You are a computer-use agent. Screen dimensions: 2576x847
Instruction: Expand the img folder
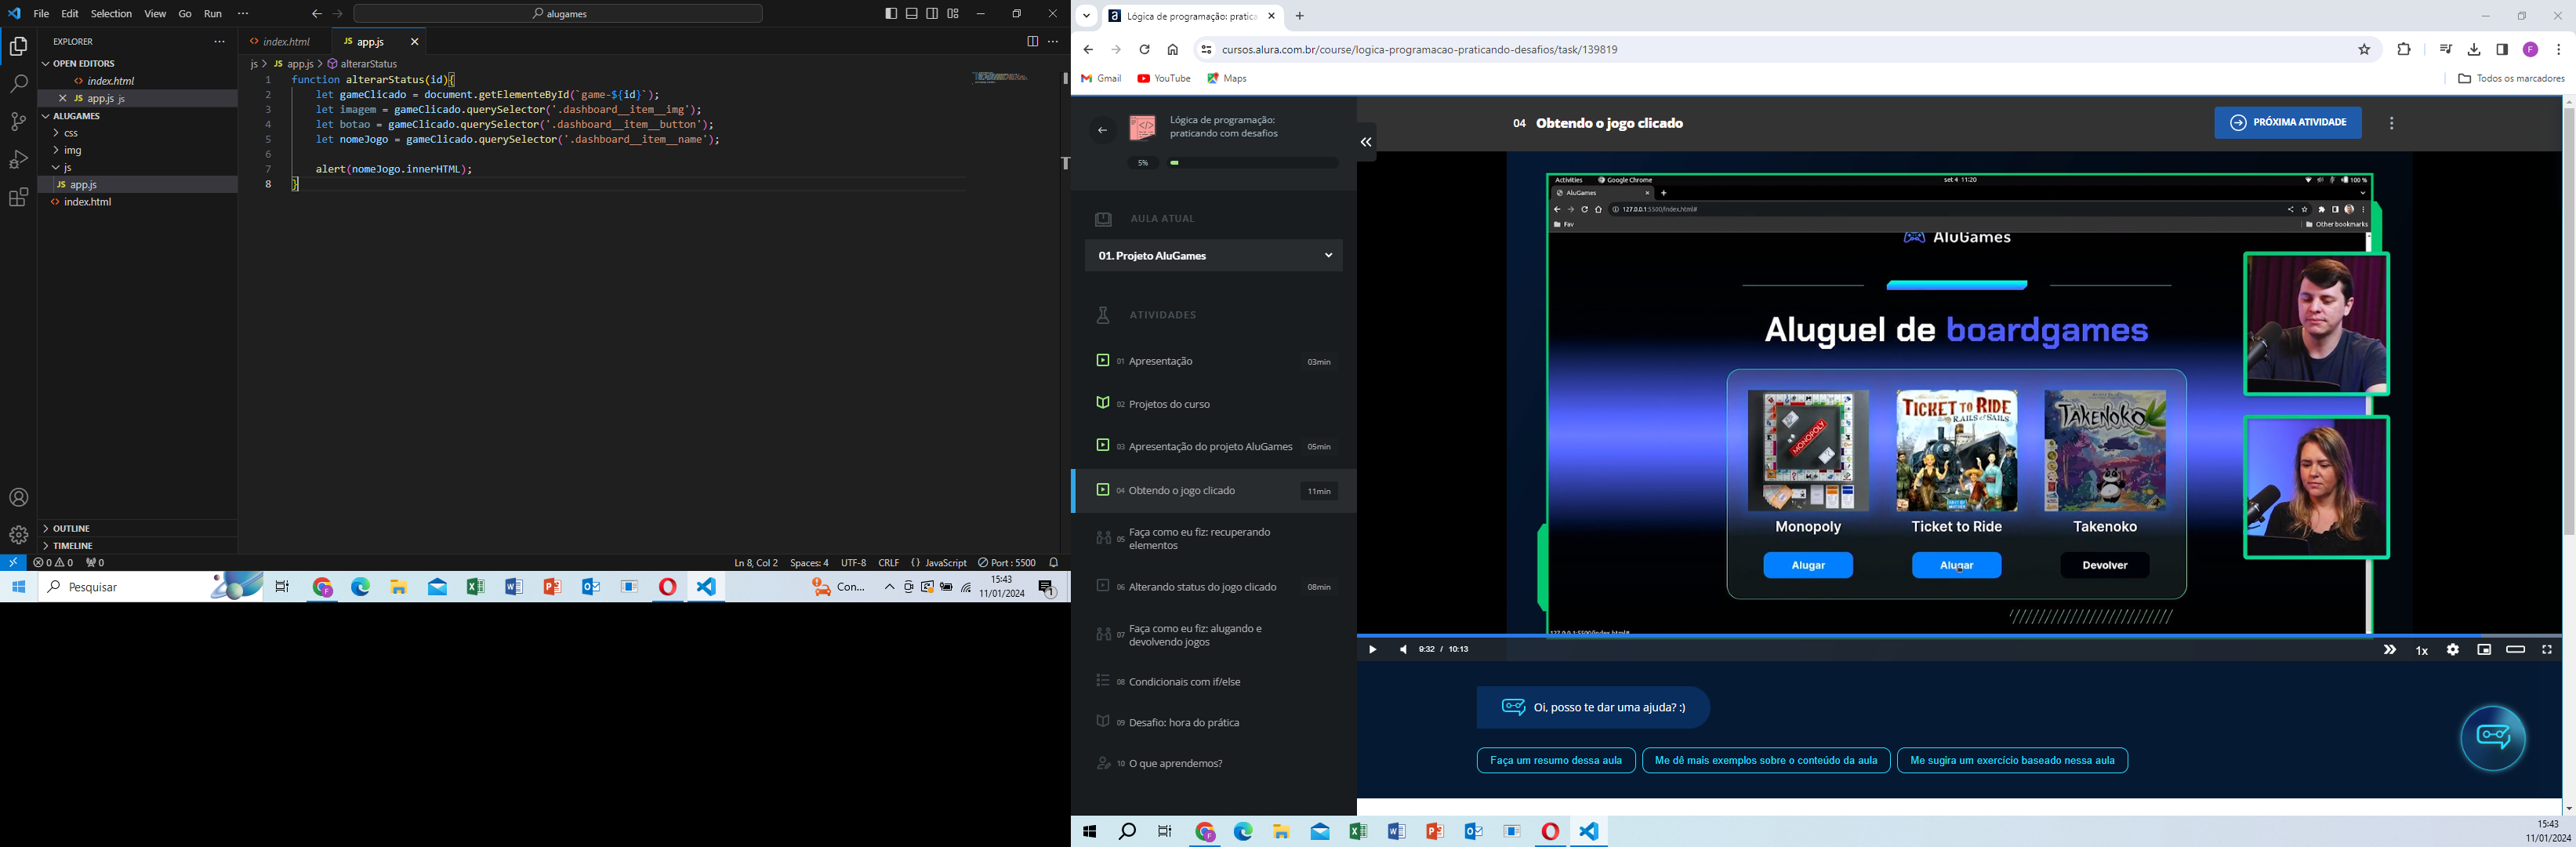[138, 150]
